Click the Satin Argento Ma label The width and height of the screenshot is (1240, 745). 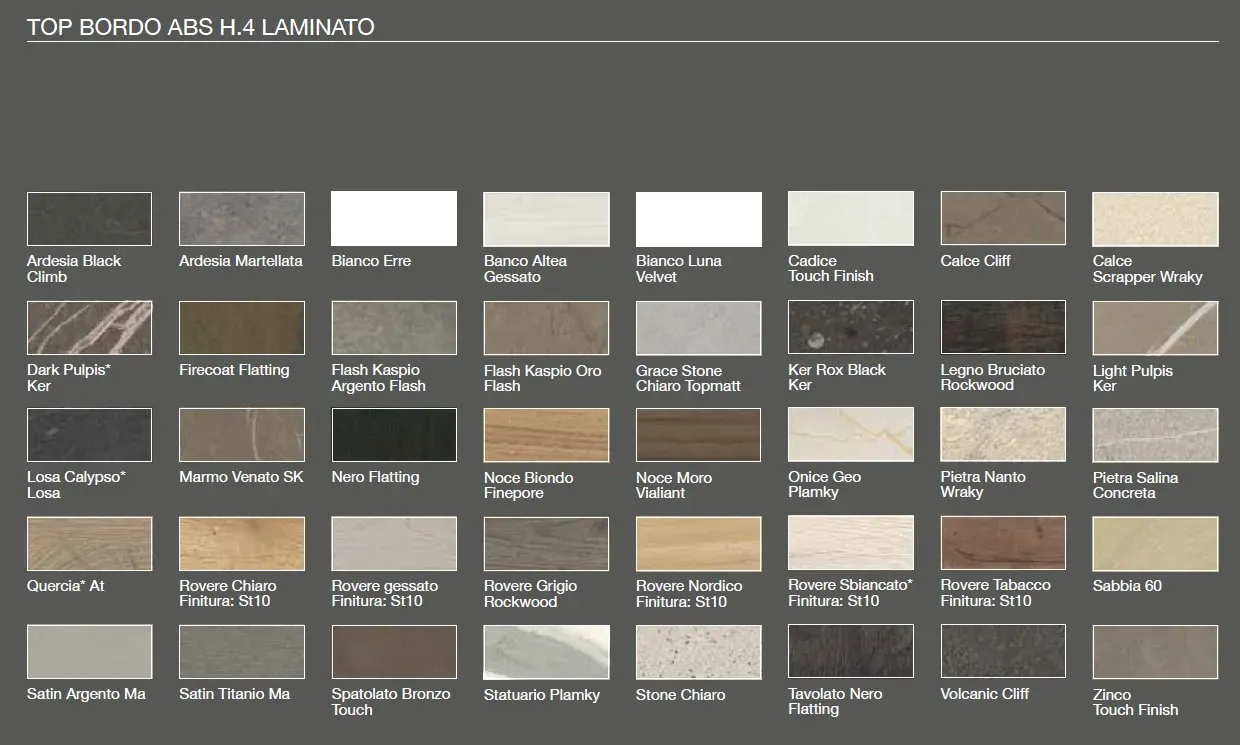[86, 694]
